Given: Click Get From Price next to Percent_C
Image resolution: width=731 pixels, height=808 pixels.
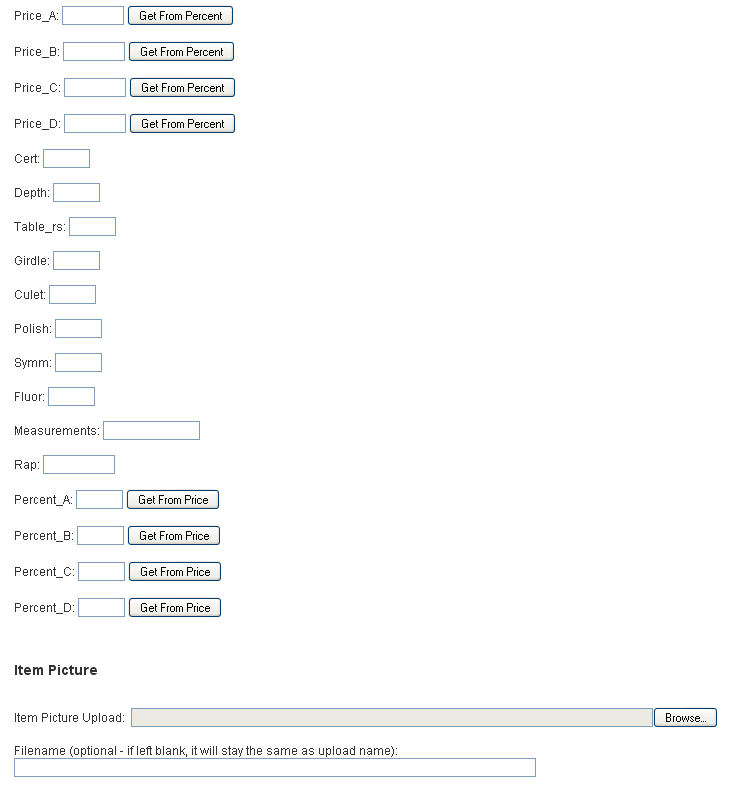Looking at the screenshot, I should tap(175, 572).
